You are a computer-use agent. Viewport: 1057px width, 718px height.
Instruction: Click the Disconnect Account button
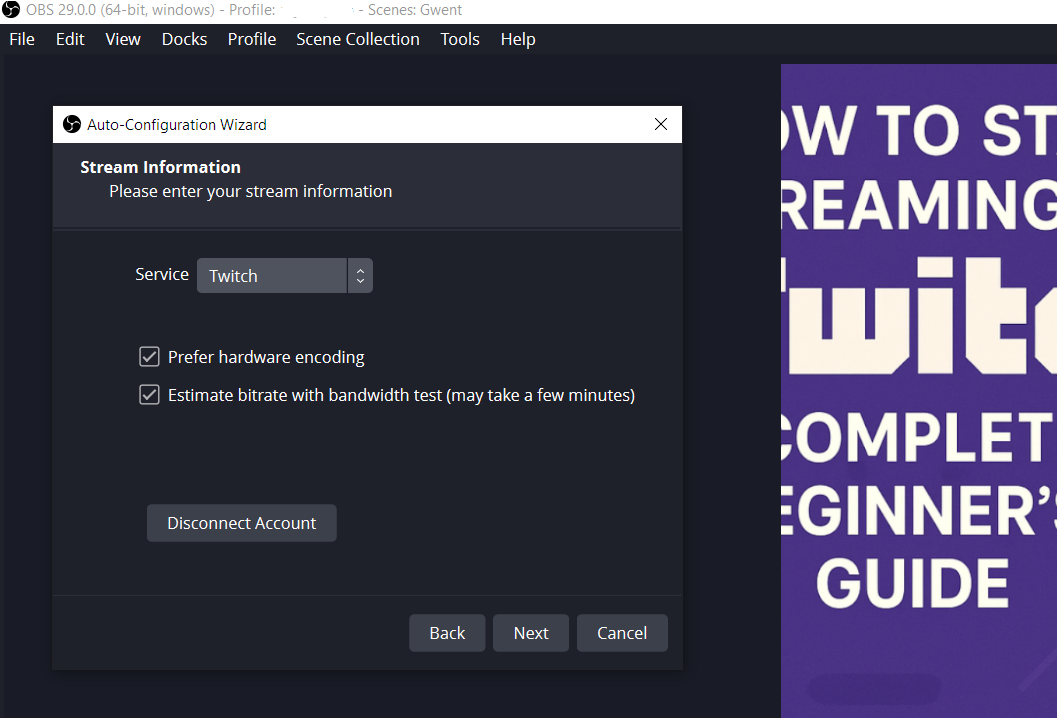(x=241, y=523)
